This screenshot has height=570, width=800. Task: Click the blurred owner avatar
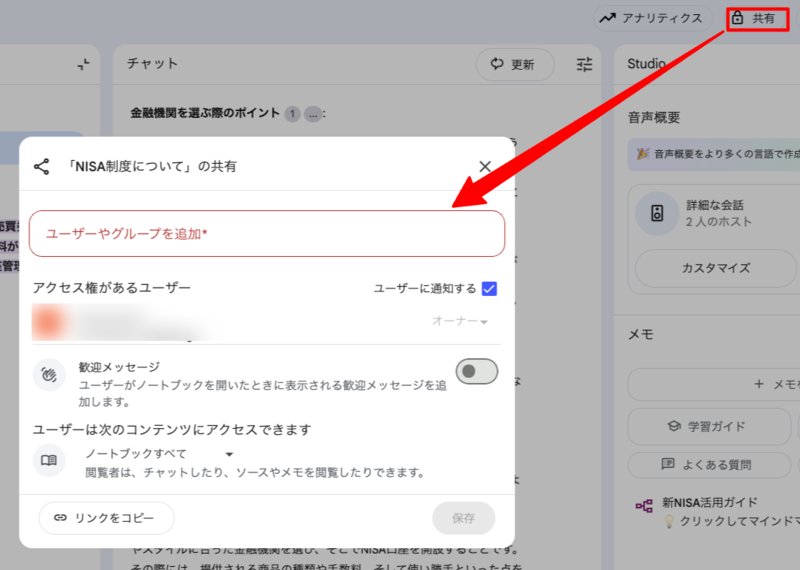[x=49, y=323]
